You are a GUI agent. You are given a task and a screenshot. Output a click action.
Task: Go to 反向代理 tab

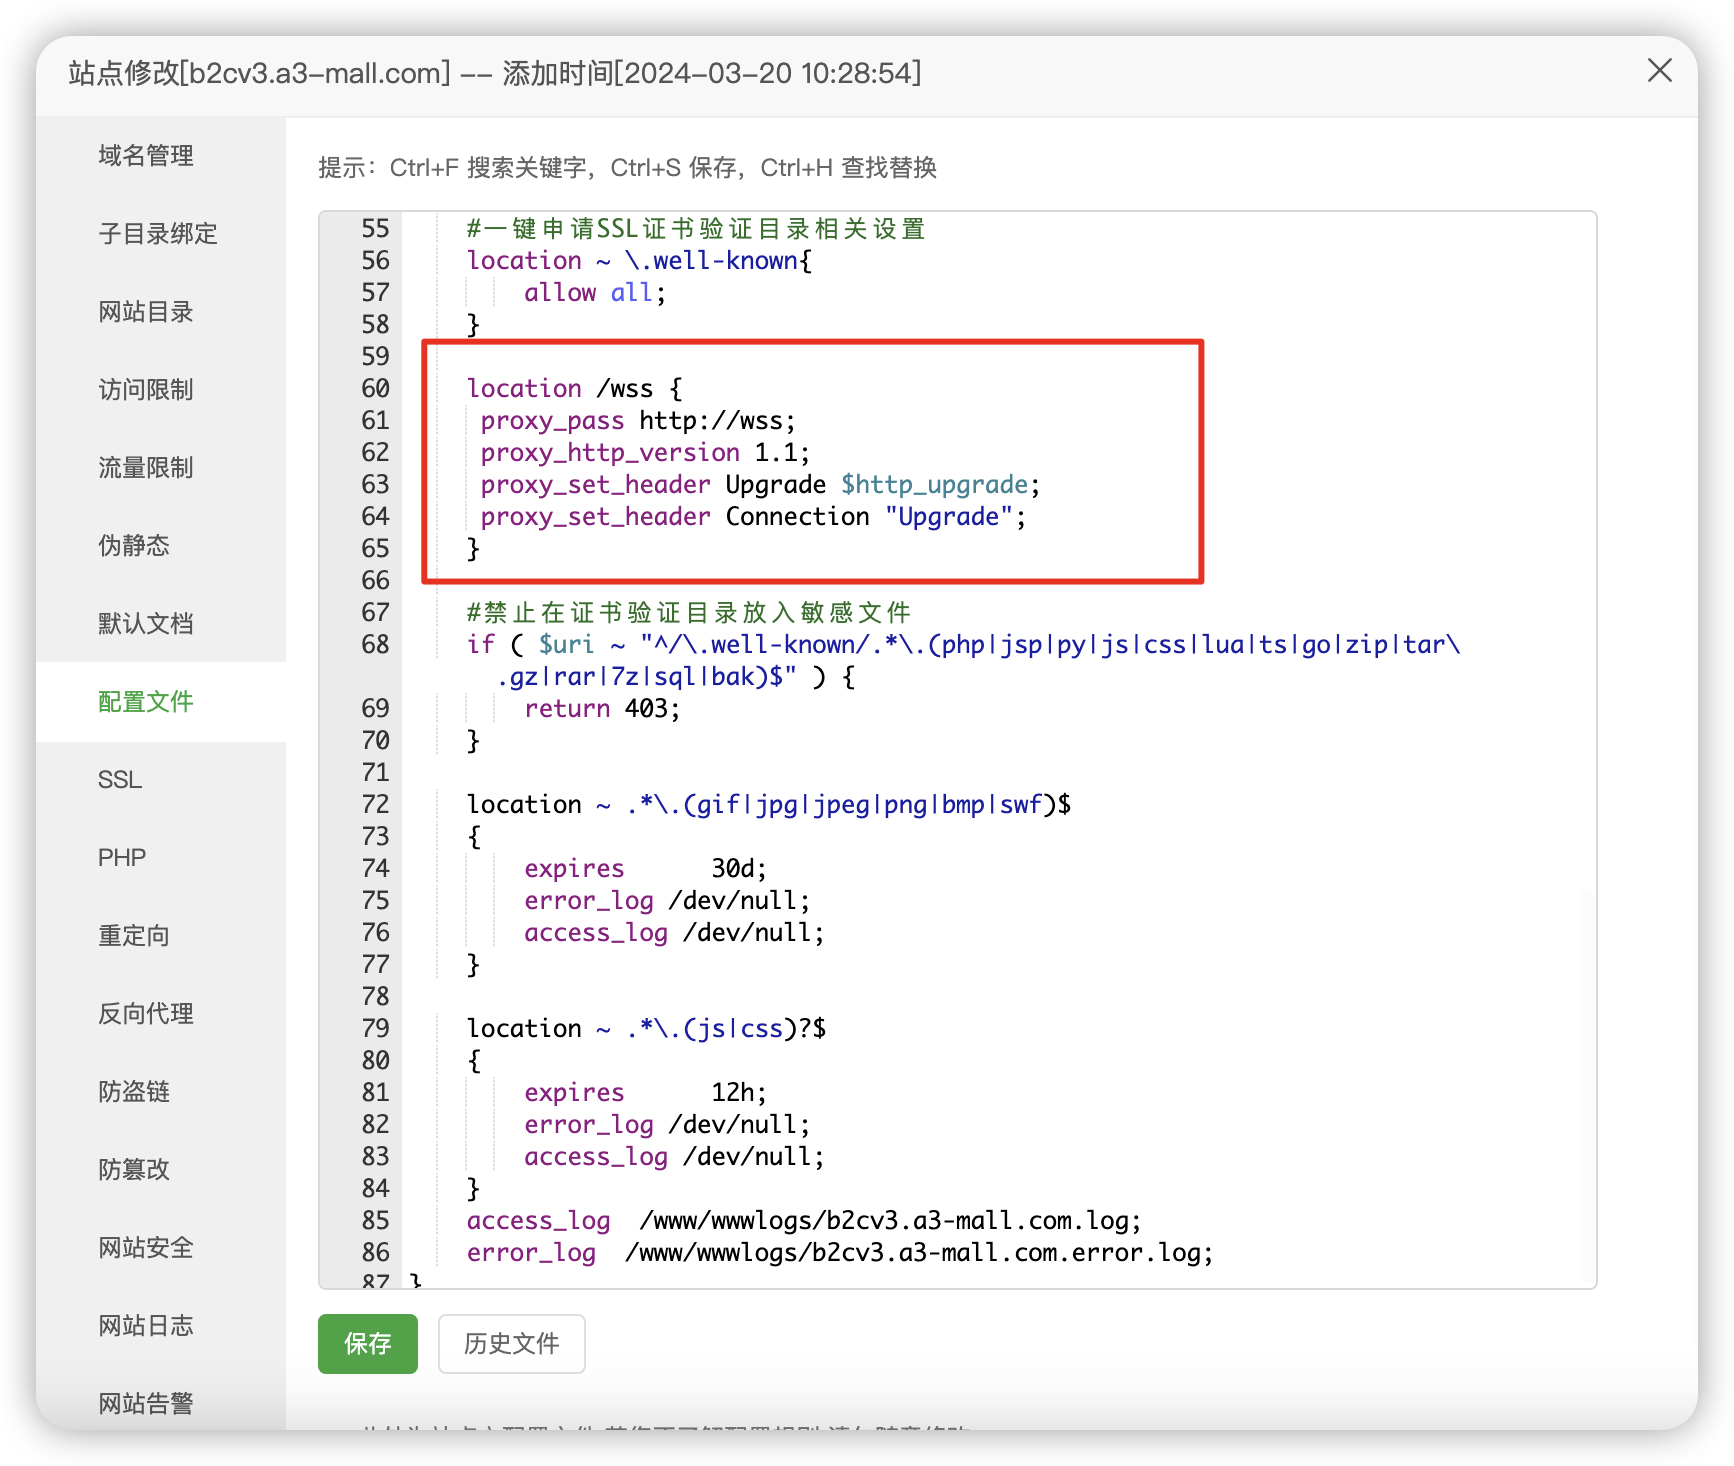[x=146, y=1013]
